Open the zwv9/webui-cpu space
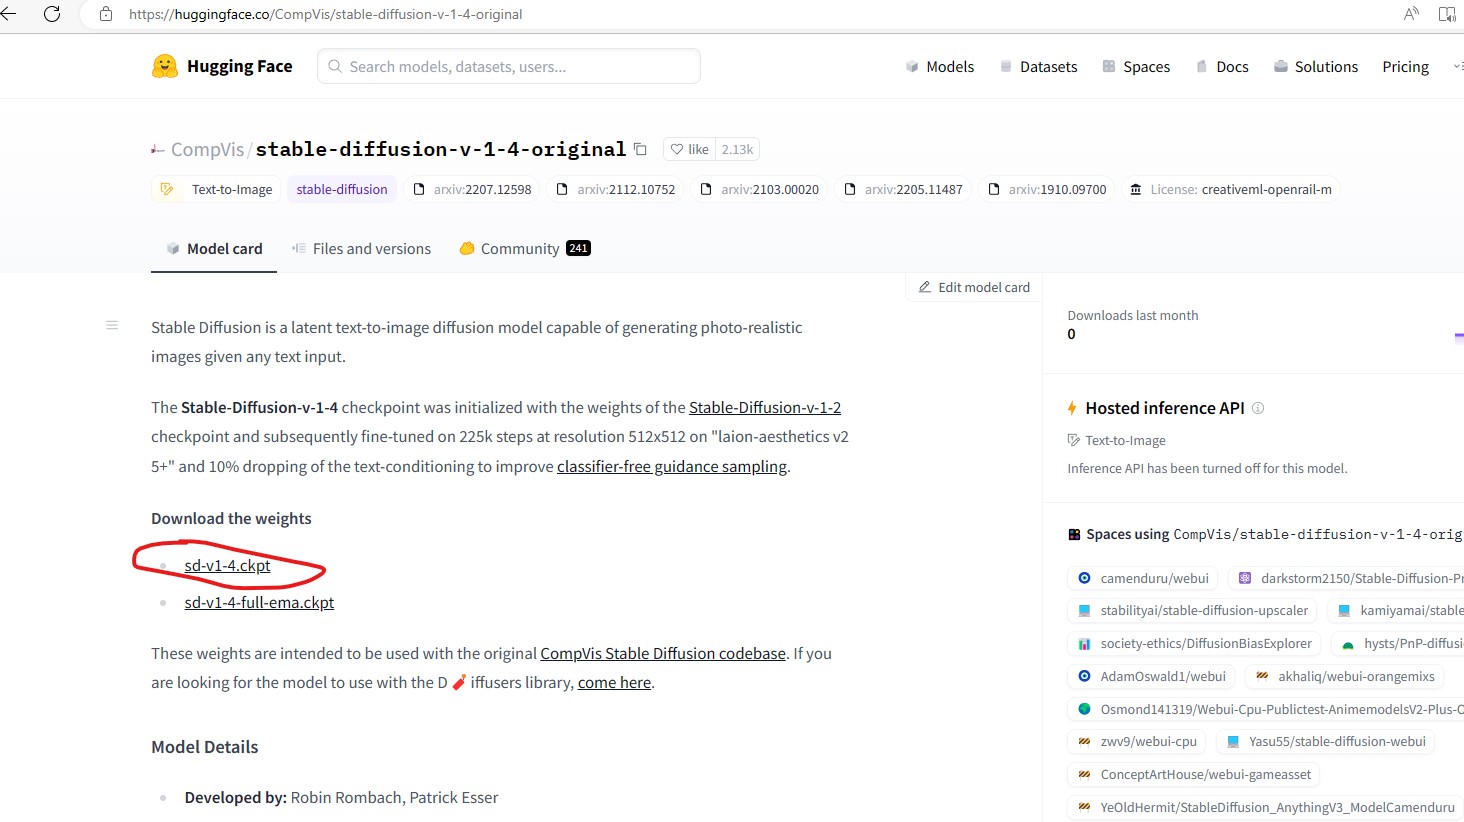The height and width of the screenshot is (822, 1464). pos(1138,741)
